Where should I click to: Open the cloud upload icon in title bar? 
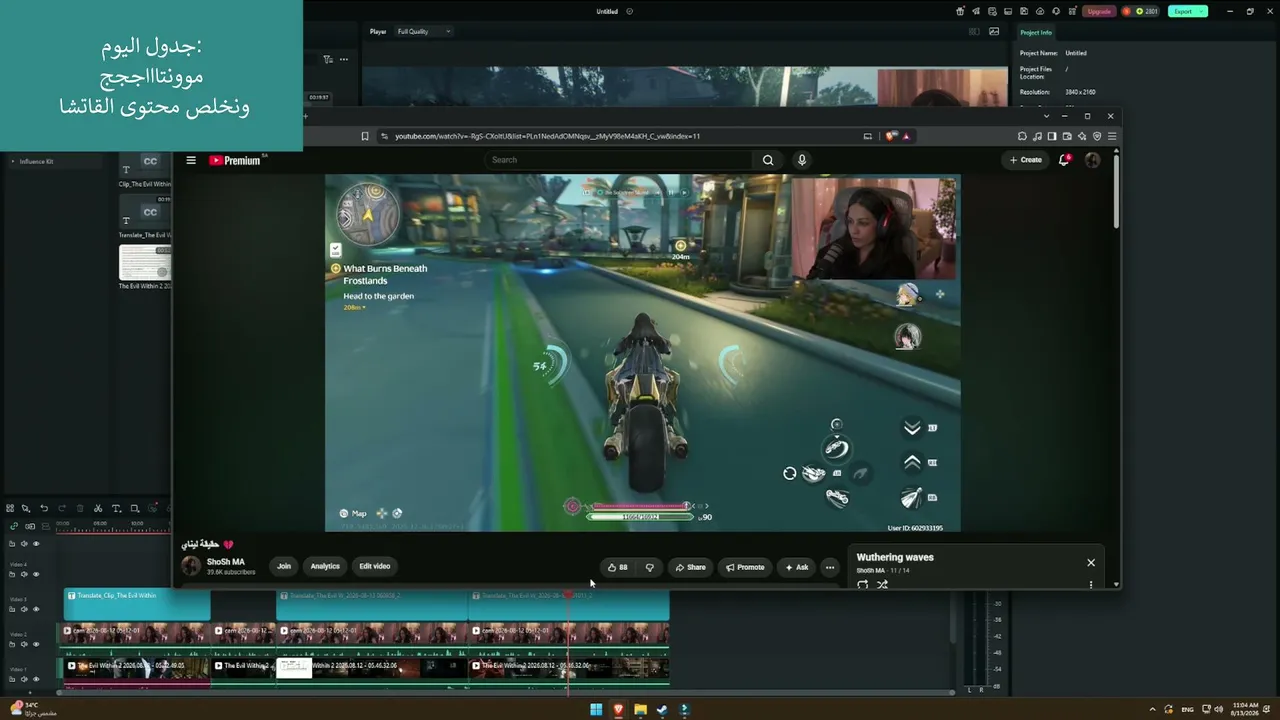(x=1040, y=11)
